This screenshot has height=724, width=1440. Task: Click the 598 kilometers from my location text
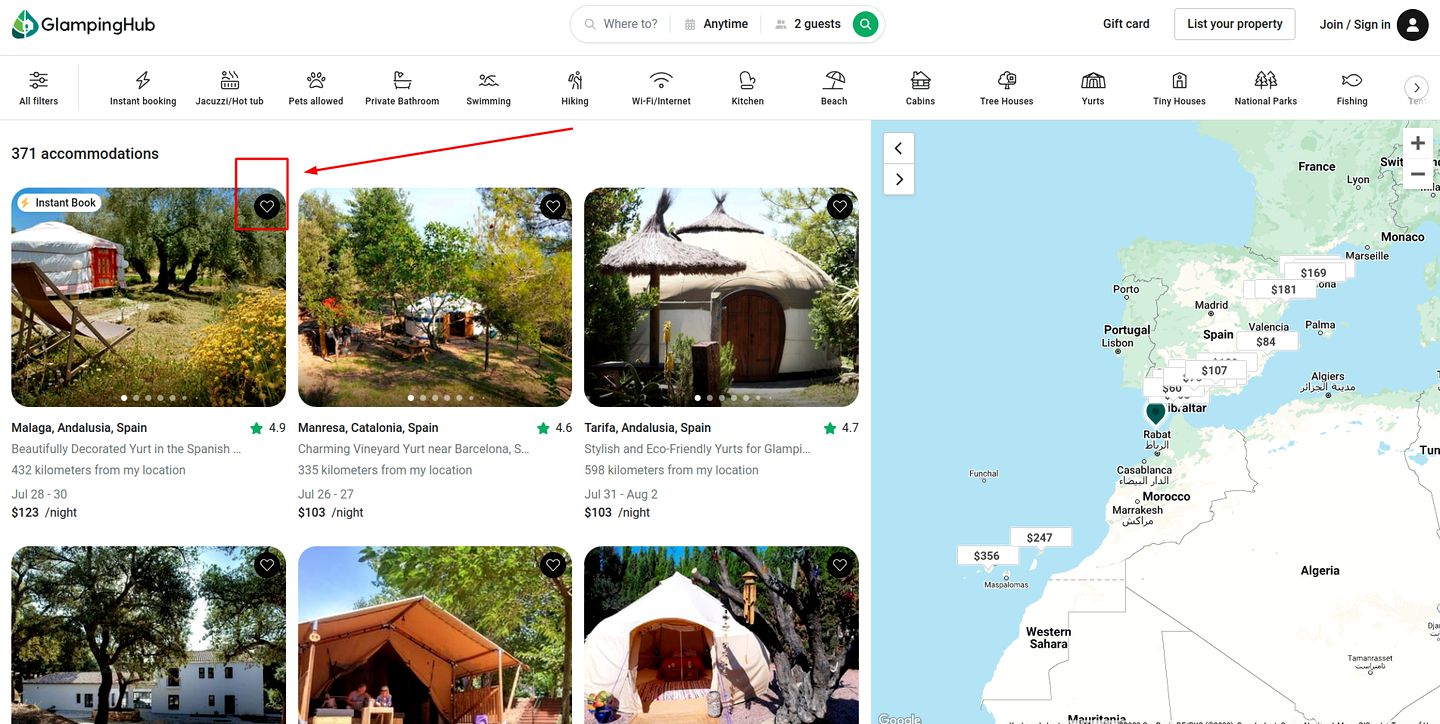(x=671, y=470)
